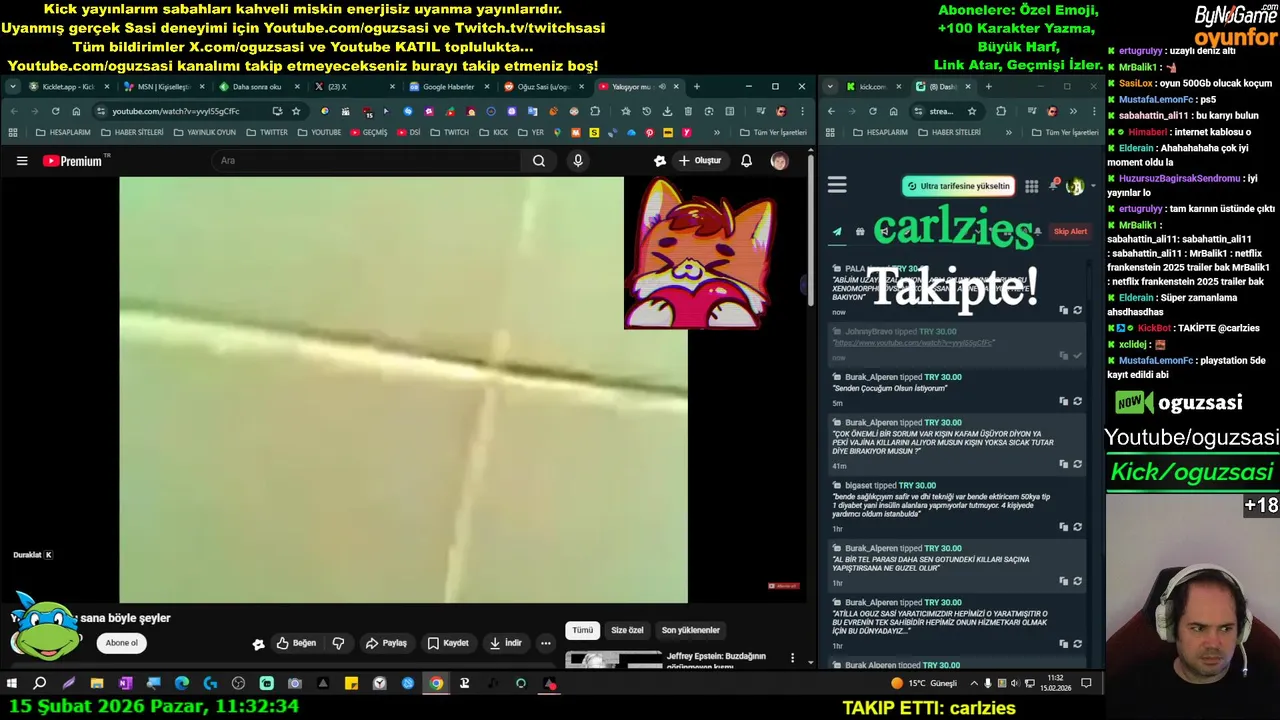Open more actions ellipsis under video
1280x720 pixels.
pyautogui.click(x=545, y=643)
